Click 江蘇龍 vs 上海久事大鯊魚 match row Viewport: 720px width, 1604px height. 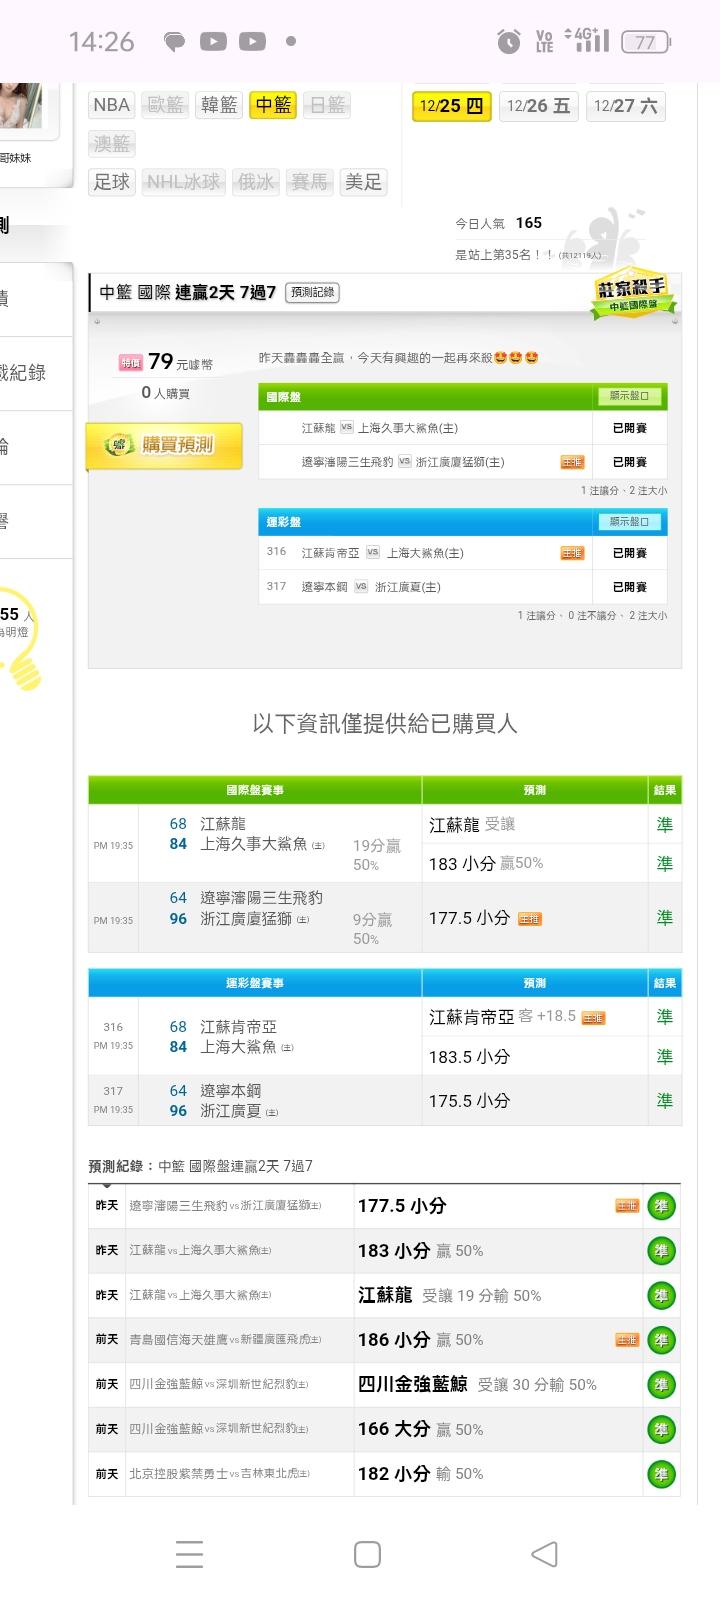pos(463,428)
